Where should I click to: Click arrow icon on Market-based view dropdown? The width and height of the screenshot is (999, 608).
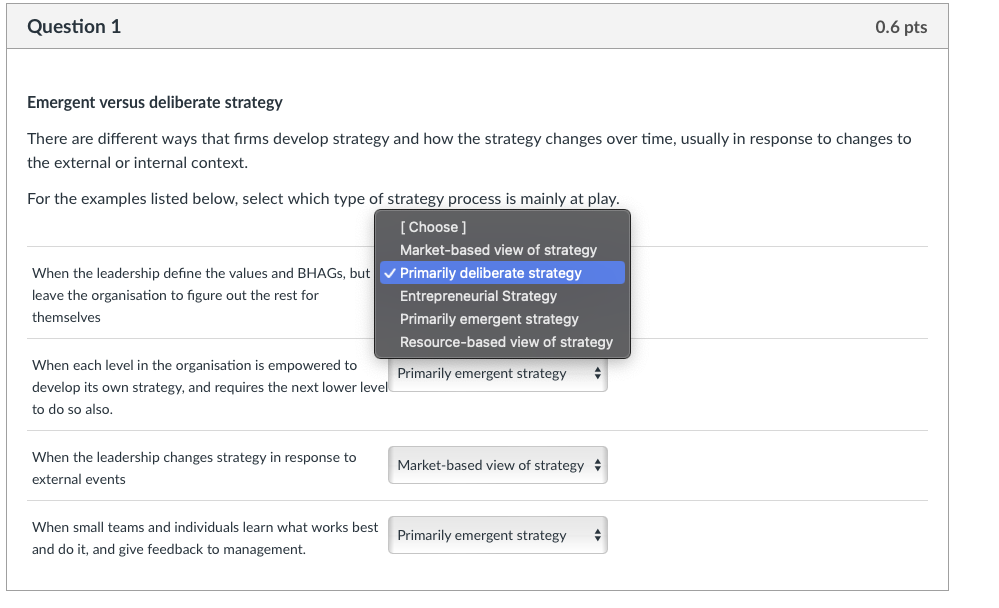click(597, 465)
